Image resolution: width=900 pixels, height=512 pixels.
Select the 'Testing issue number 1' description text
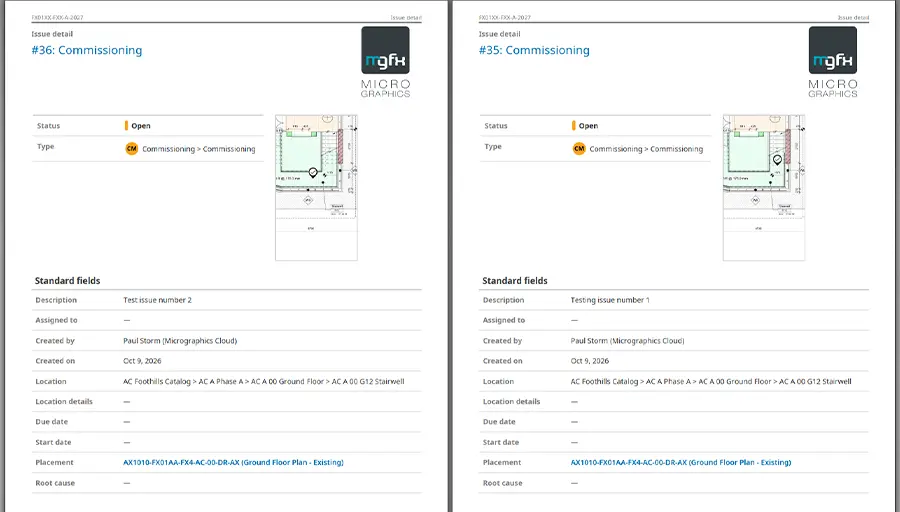tap(610, 300)
